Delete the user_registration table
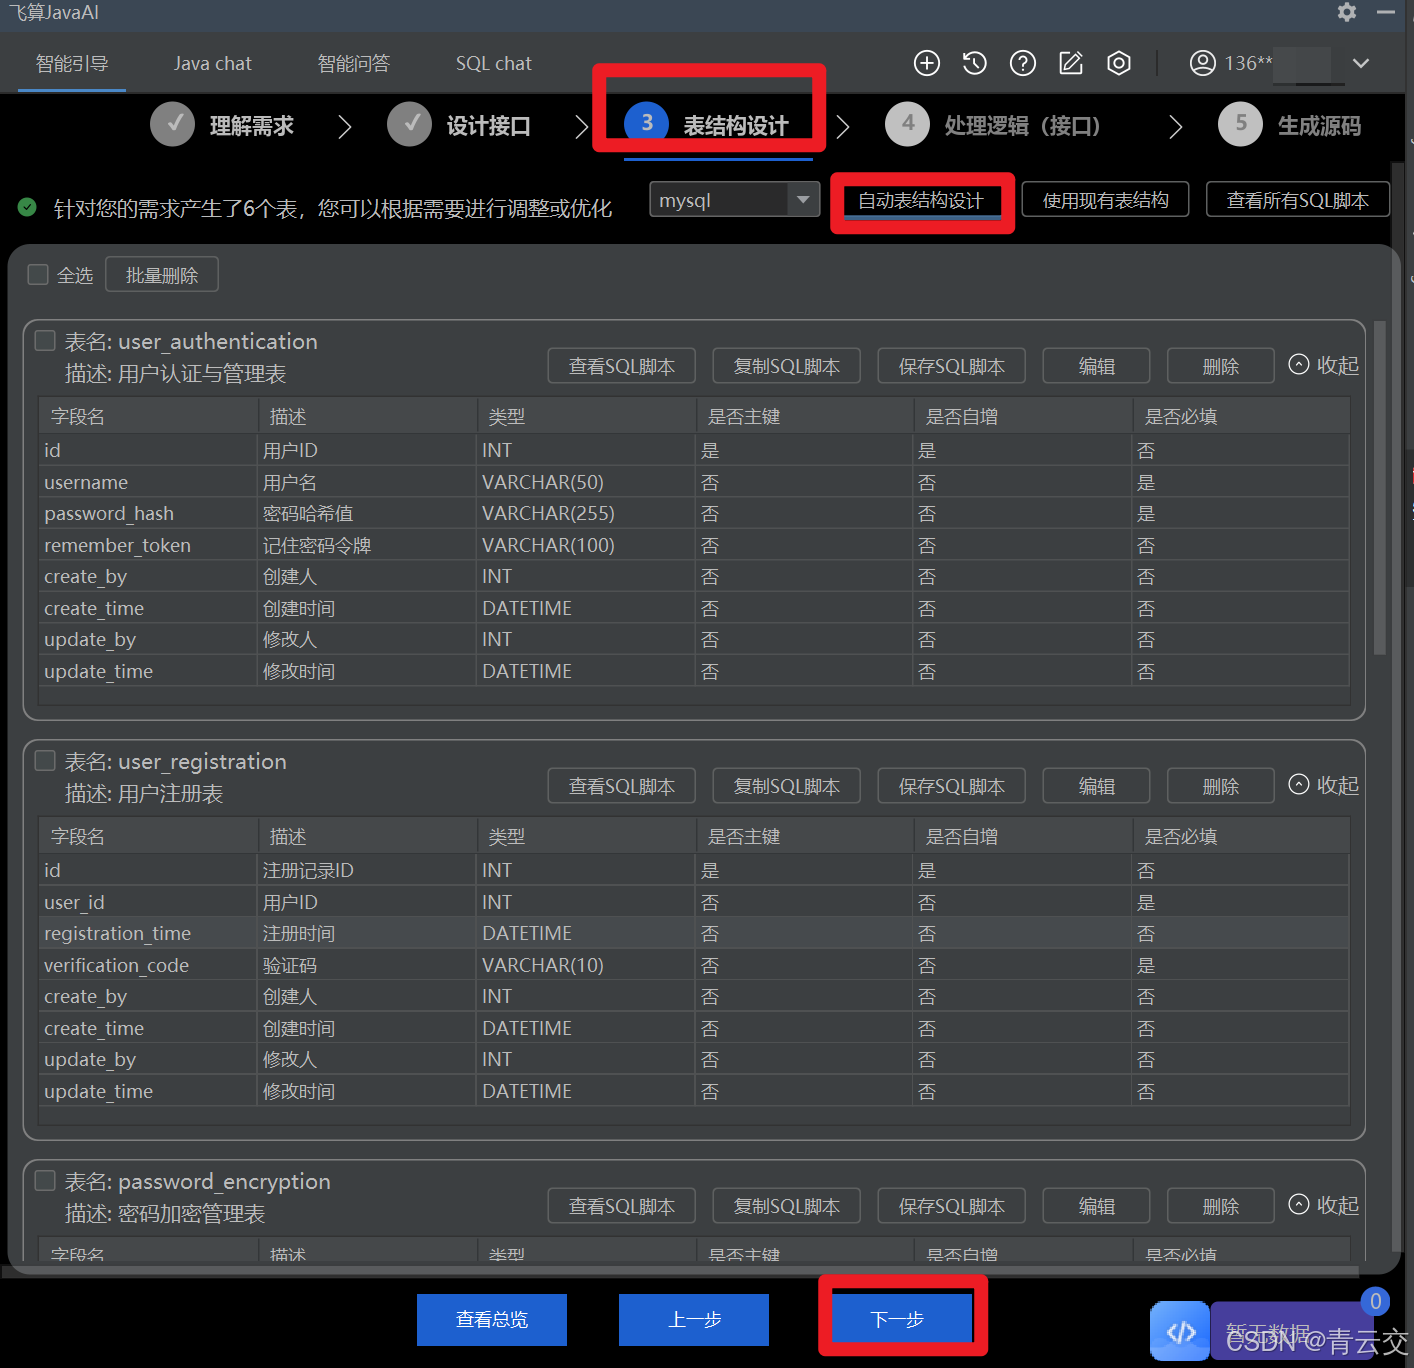The width and height of the screenshot is (1414, 1368). 1221,786
